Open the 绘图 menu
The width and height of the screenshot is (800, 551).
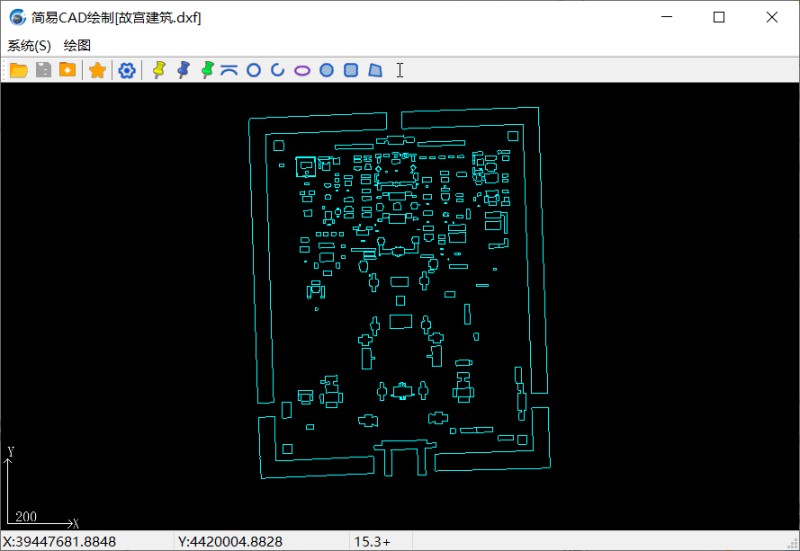click(77, 45)
